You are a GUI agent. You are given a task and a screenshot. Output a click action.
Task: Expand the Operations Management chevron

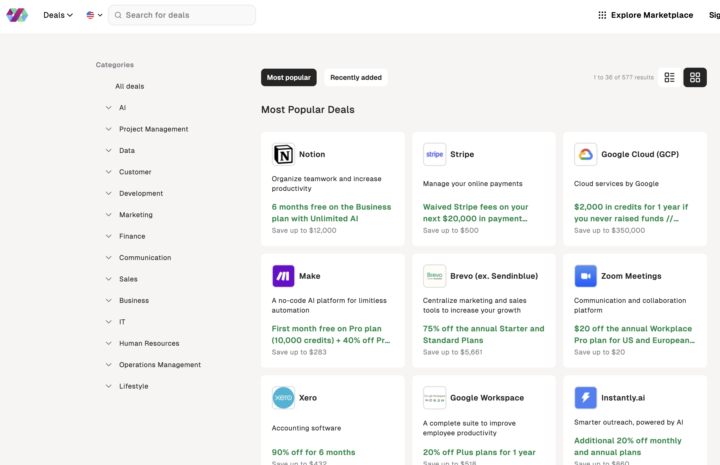pyautogui.click(x=108, y=364)
